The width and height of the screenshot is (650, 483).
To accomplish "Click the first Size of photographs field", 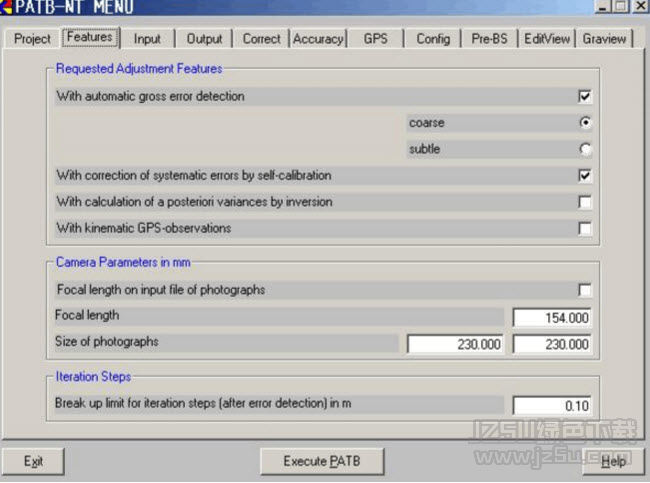I will [x=455, y=344].
